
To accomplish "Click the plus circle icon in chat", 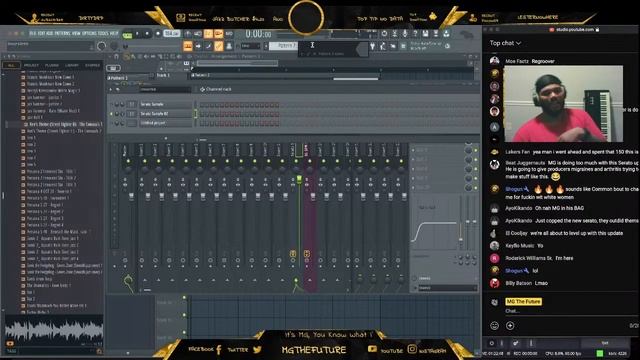I will coord(510,326).
